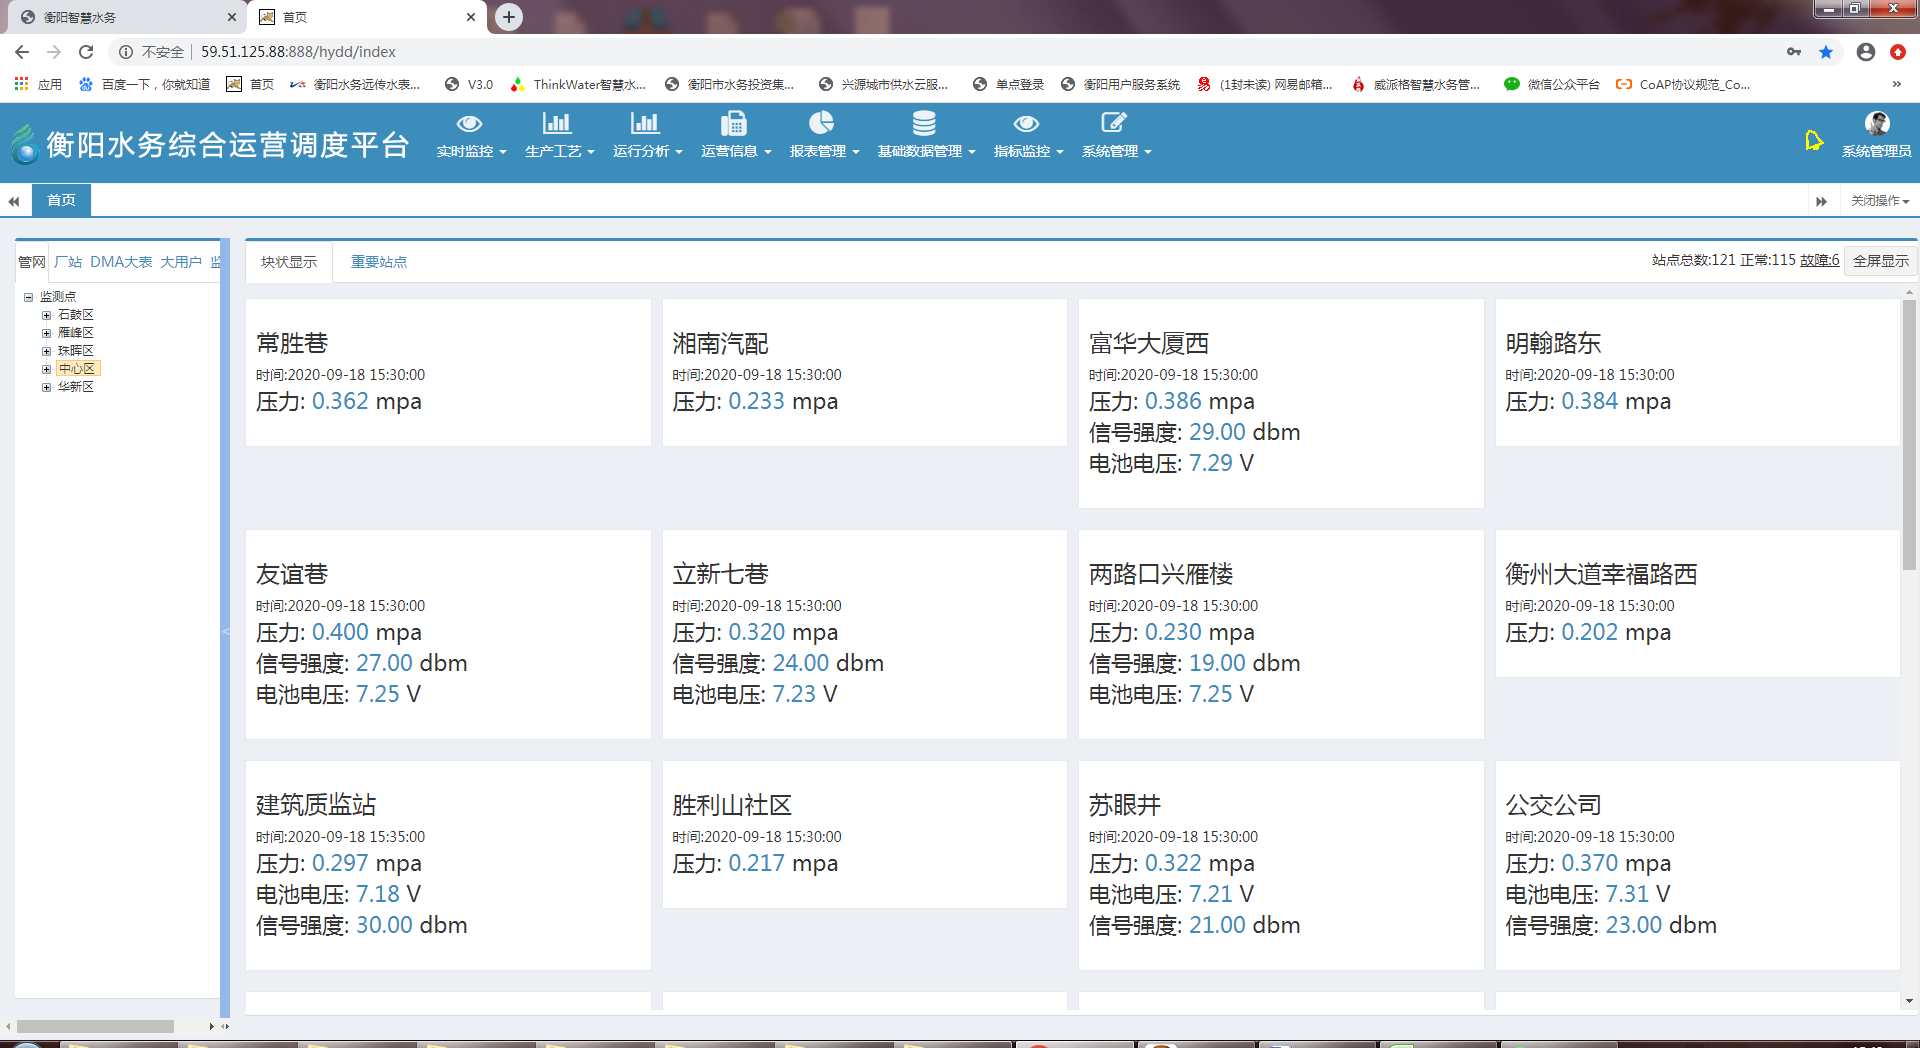Open the 报表管理 pie chart icon

[821, 124]
